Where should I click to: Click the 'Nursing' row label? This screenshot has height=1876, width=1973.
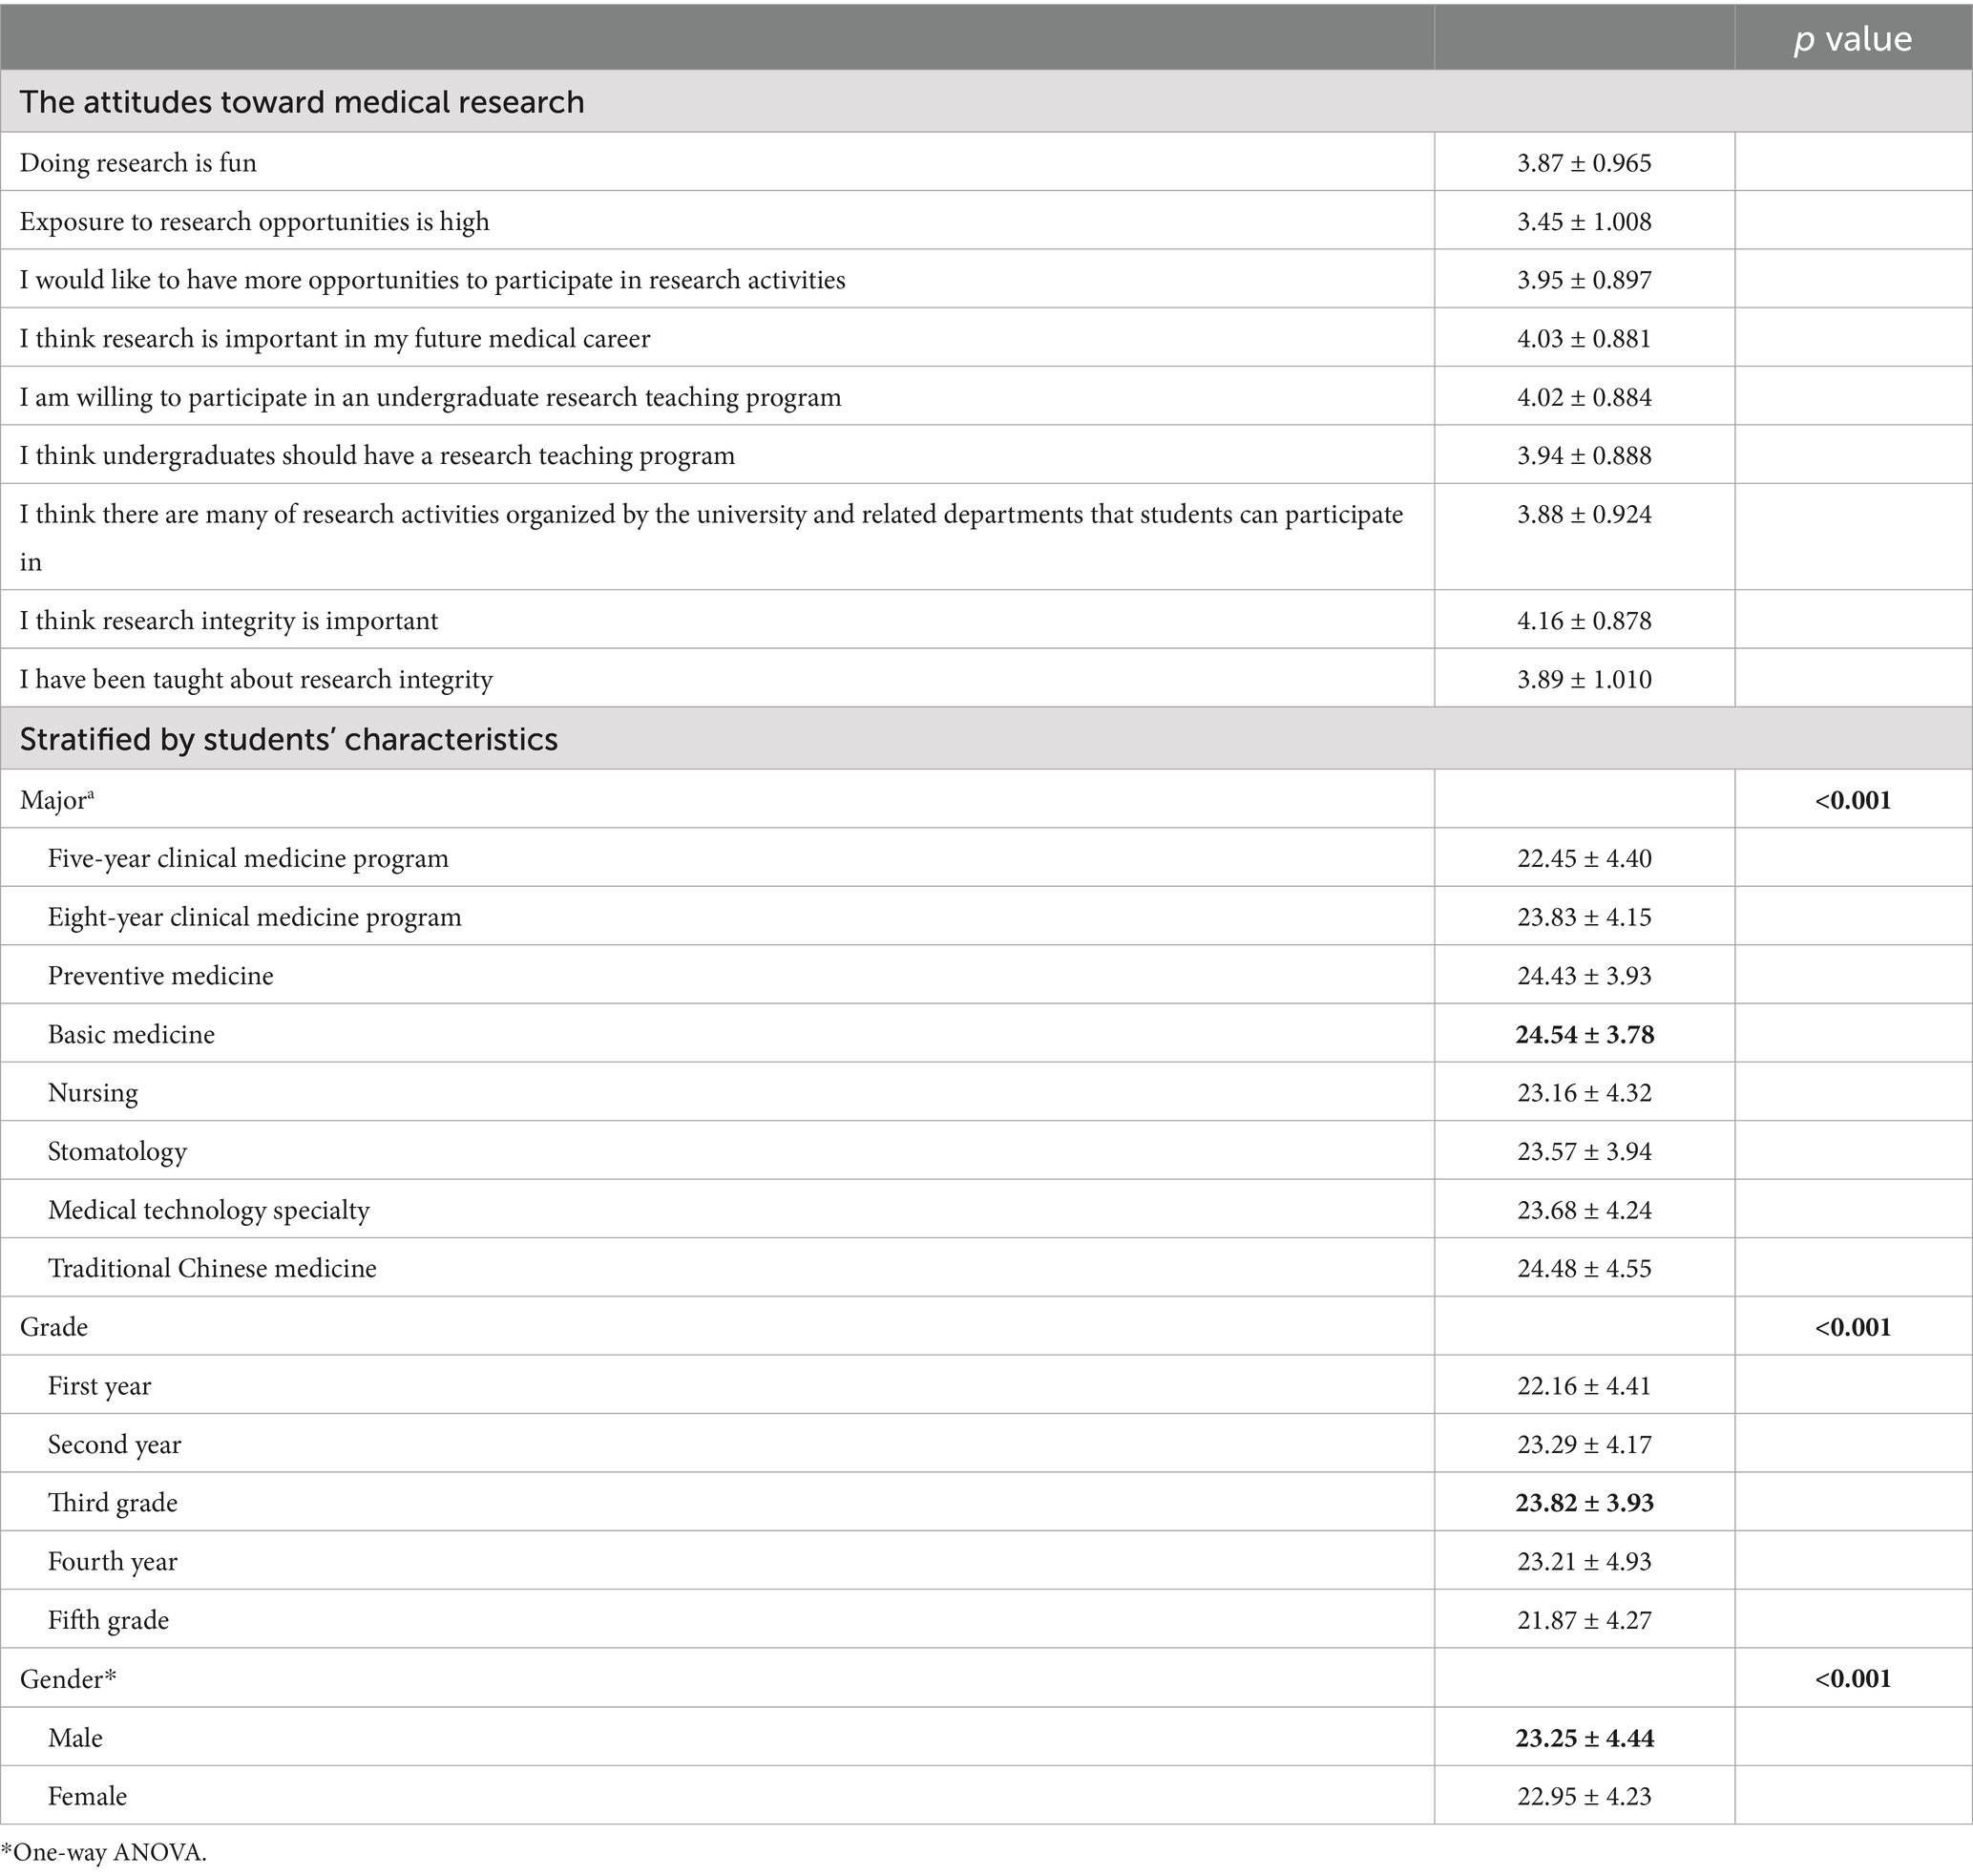coord(93,1093)
